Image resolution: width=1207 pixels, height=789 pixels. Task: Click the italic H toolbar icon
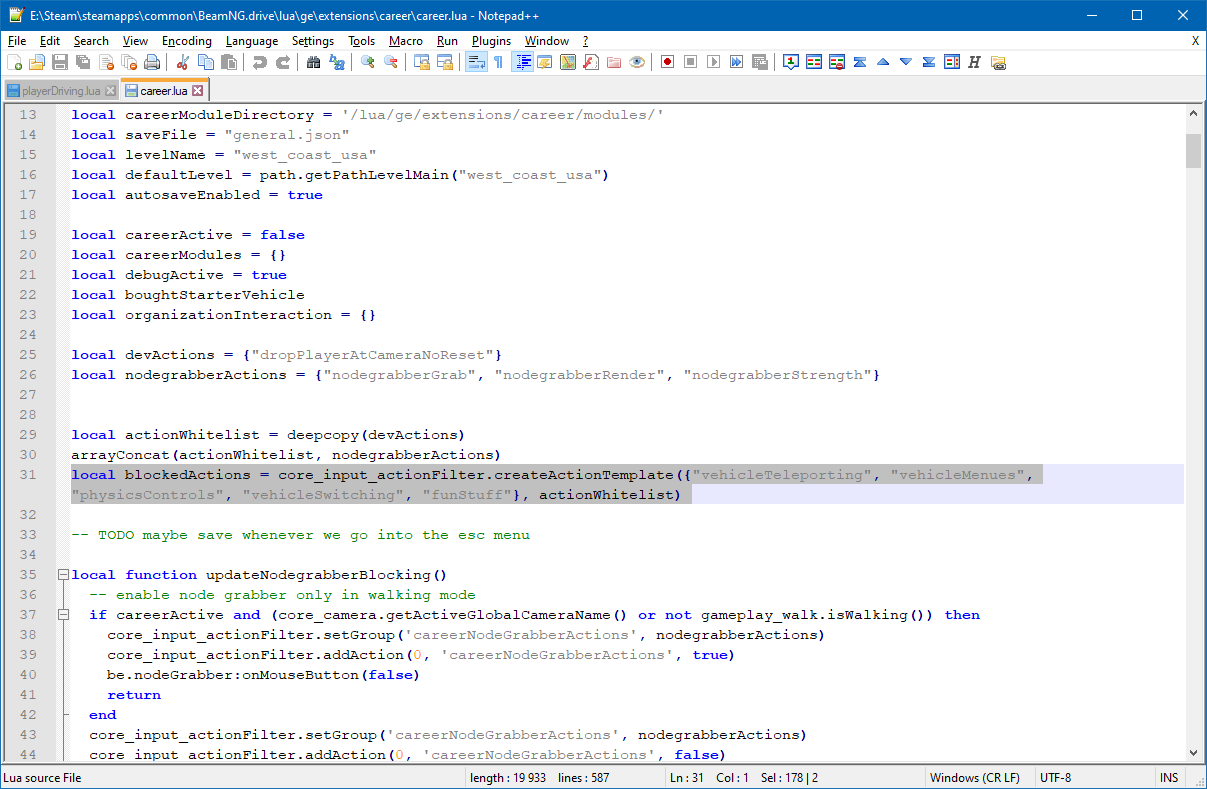tap(975, 62)
